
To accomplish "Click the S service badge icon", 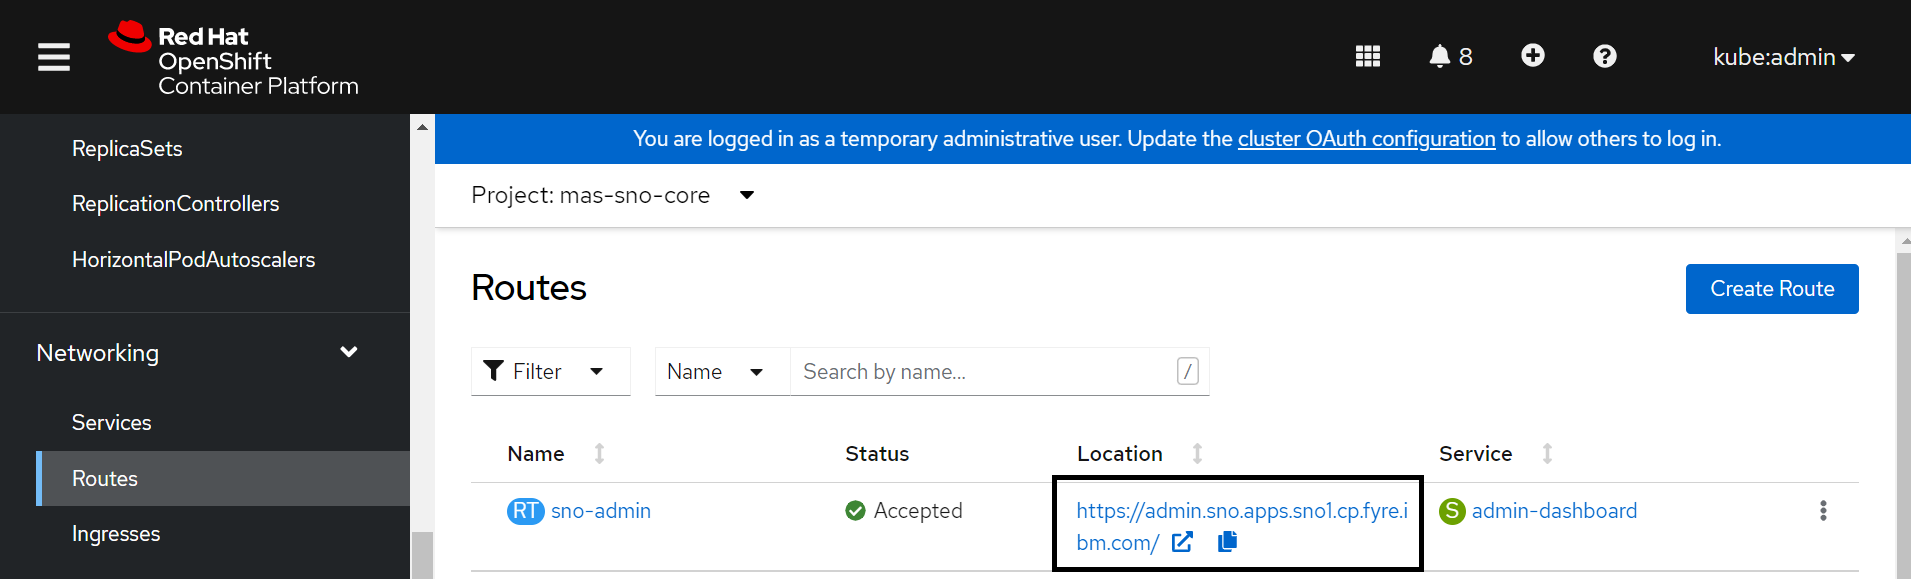I will tap(1452, 511).
